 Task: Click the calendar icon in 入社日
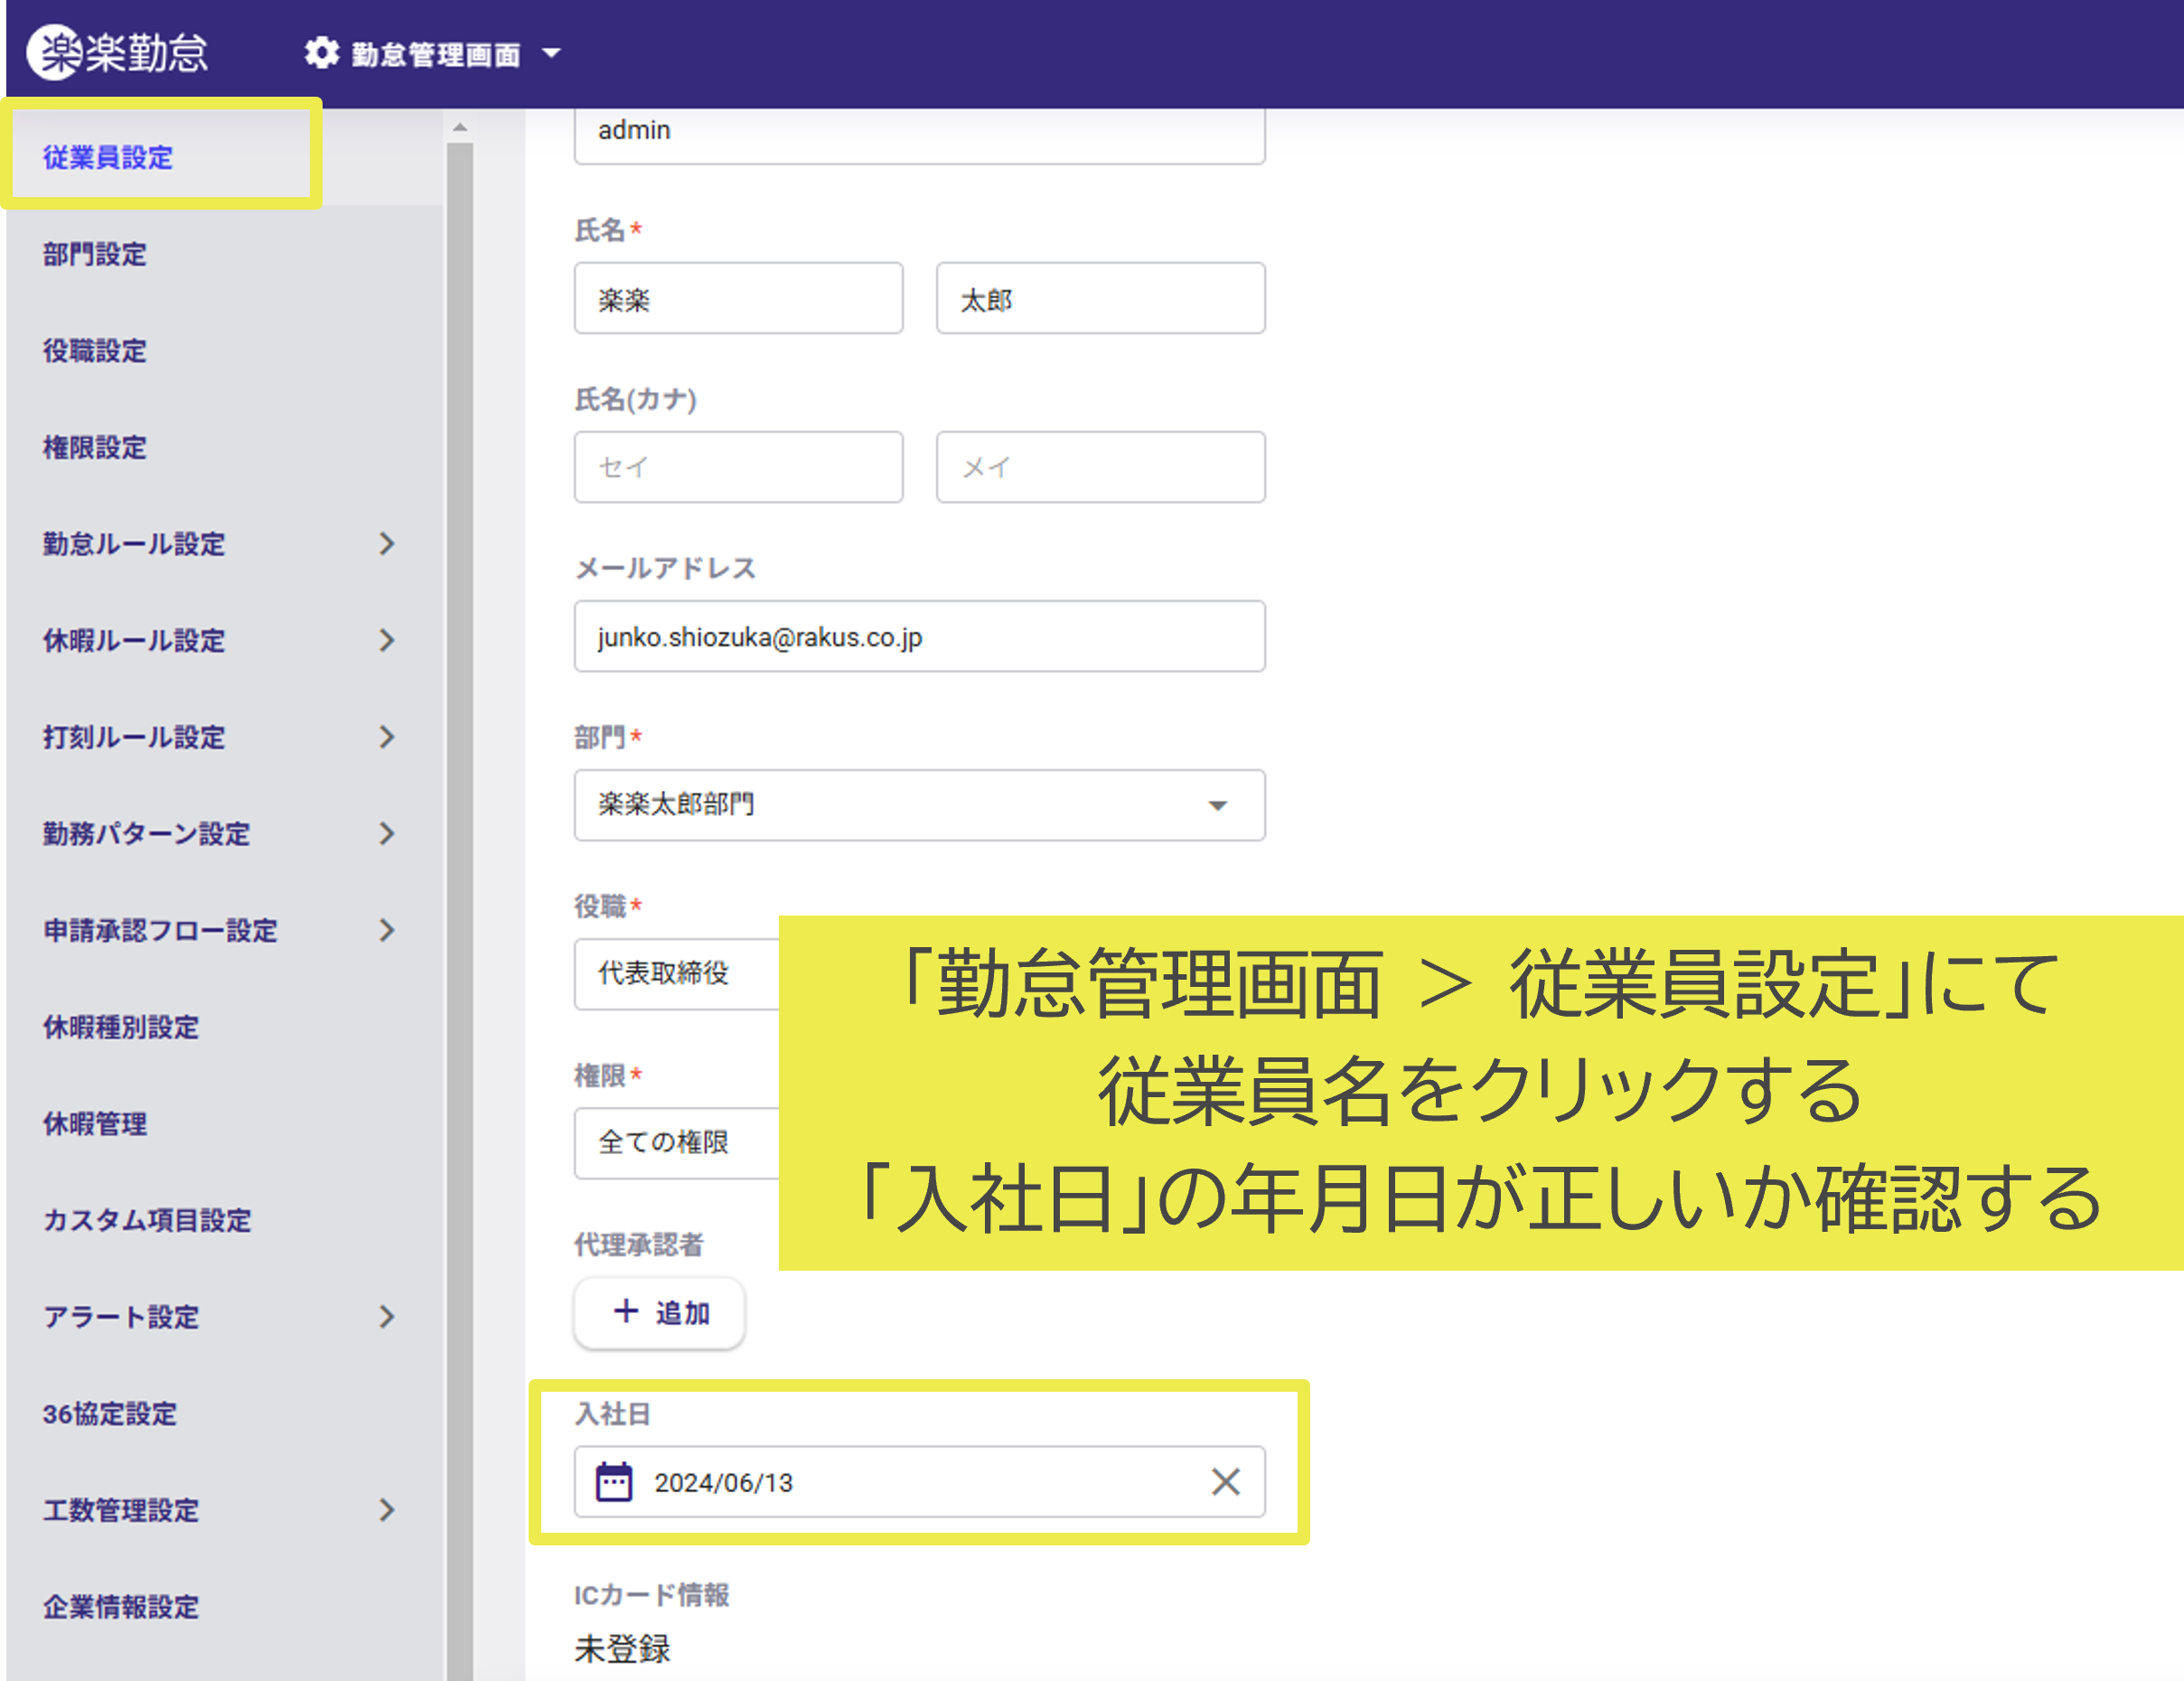tap(614, 1482)
